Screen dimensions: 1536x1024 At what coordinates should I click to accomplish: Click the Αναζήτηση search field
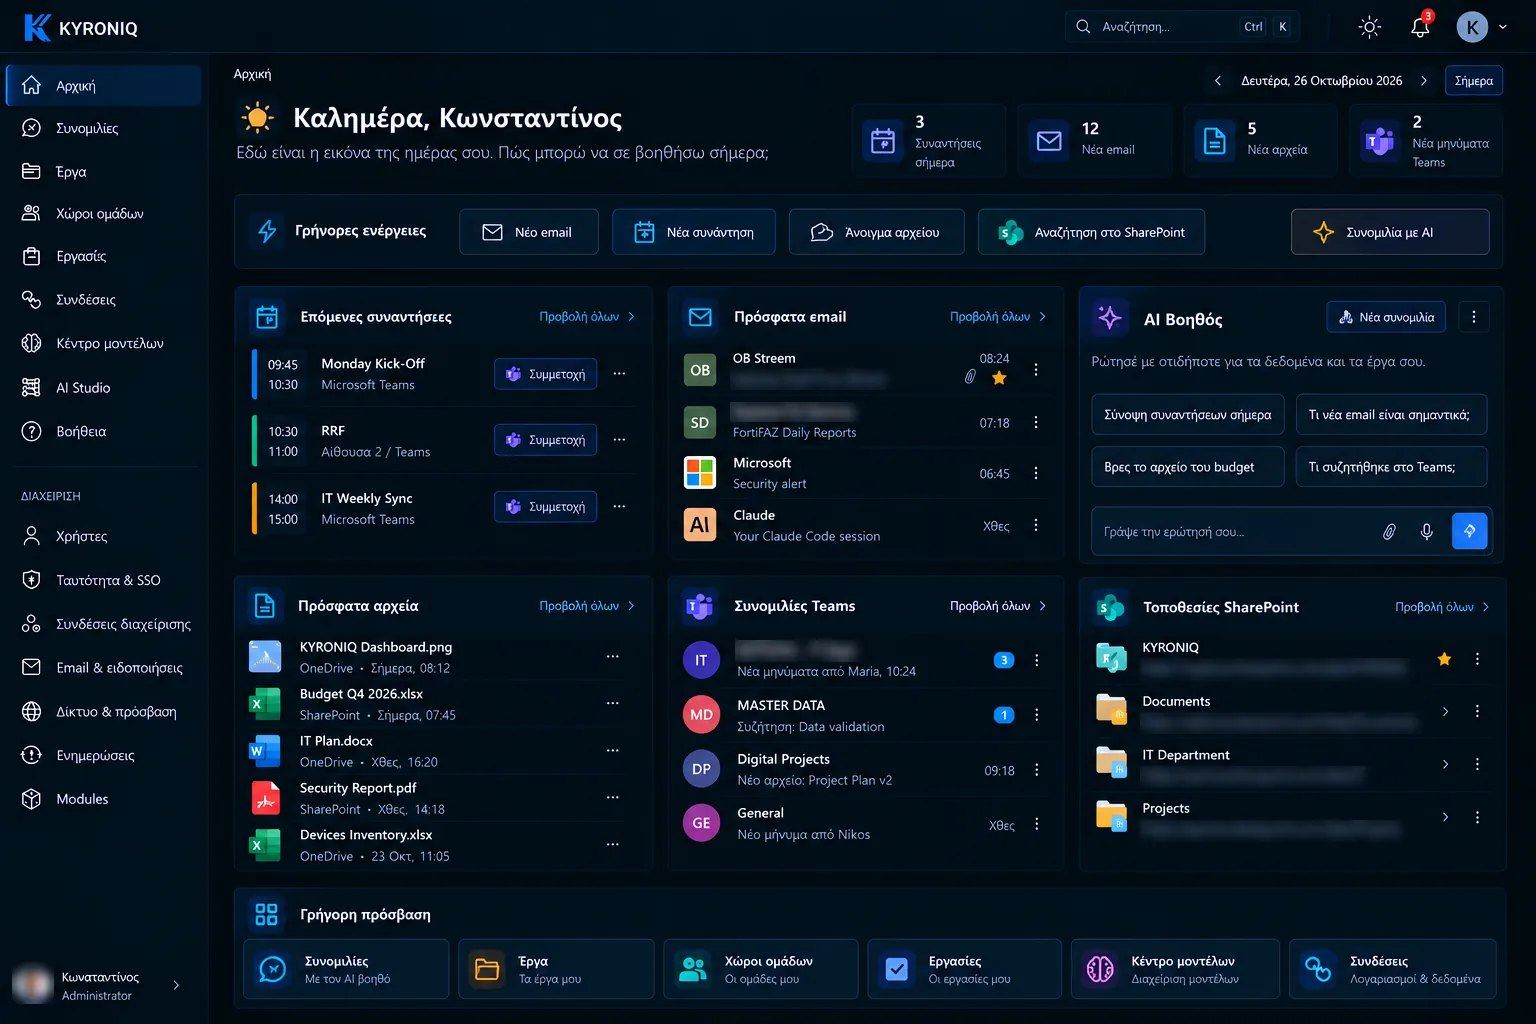tap(1182, 27)
